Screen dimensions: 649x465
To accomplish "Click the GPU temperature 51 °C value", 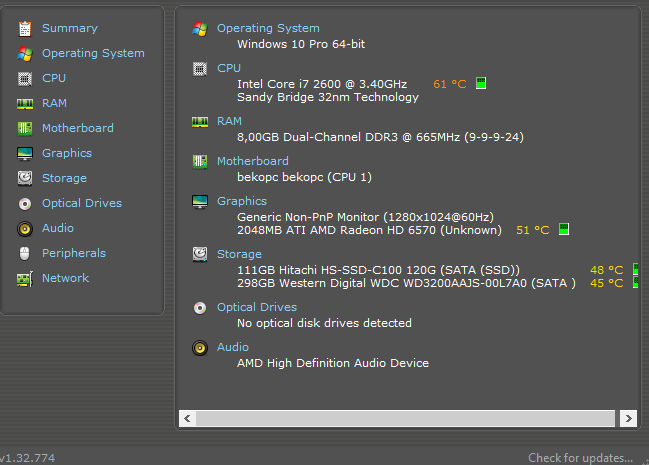I will (533, 230).
